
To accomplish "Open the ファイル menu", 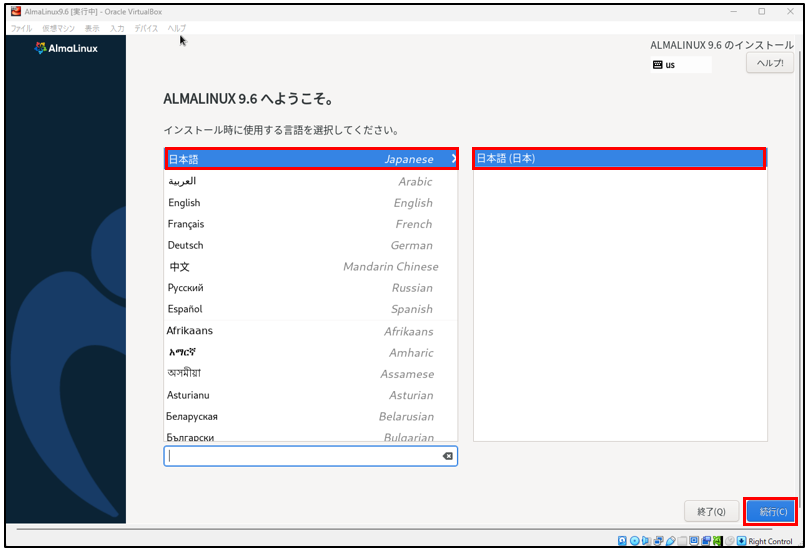I will click(21, 28).
